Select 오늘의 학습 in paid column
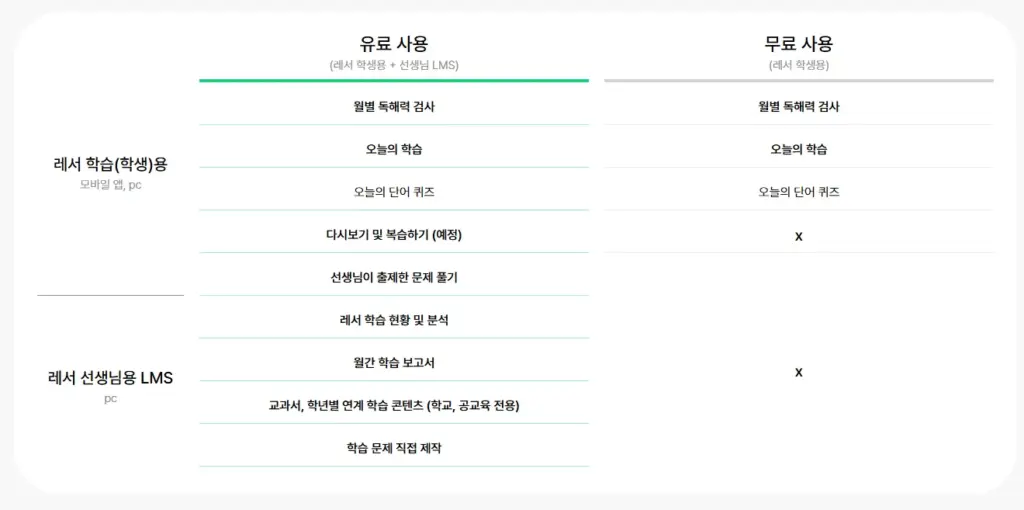Viewport: 1024px width, 510px height. coord(394,149)
